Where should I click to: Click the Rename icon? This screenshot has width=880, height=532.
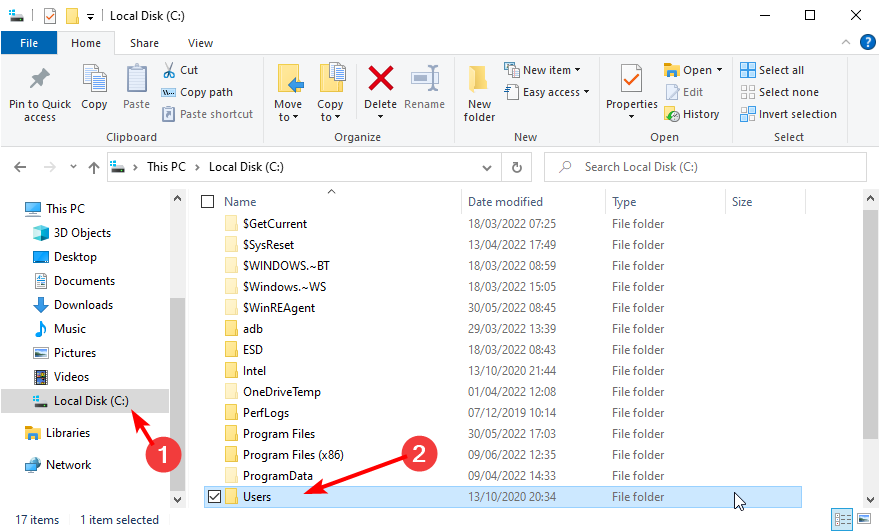click(424, 79)
